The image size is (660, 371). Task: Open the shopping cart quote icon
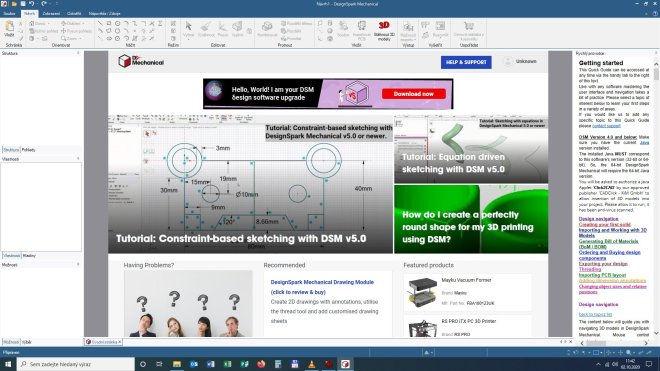click(468, 27)
